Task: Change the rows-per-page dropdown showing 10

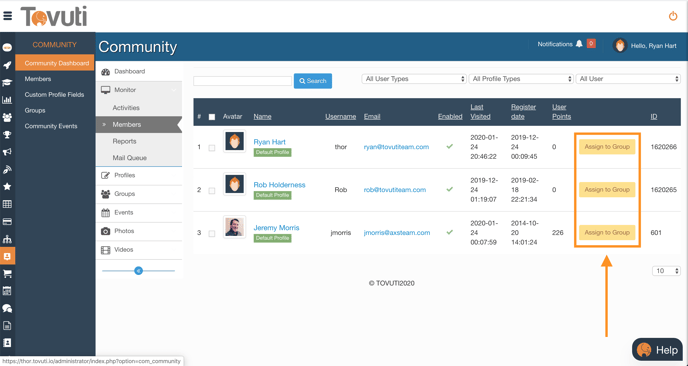Action: [x=666, y=271]
